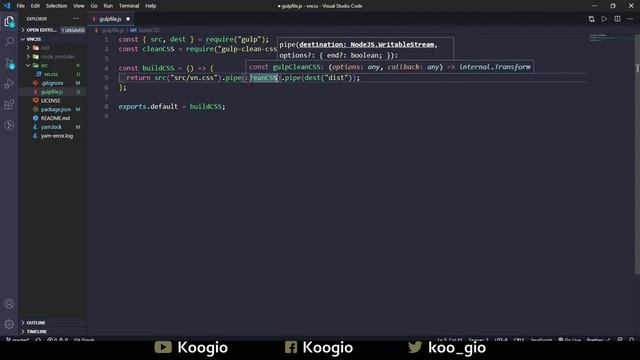Open the Edit menu

(35, 6)
